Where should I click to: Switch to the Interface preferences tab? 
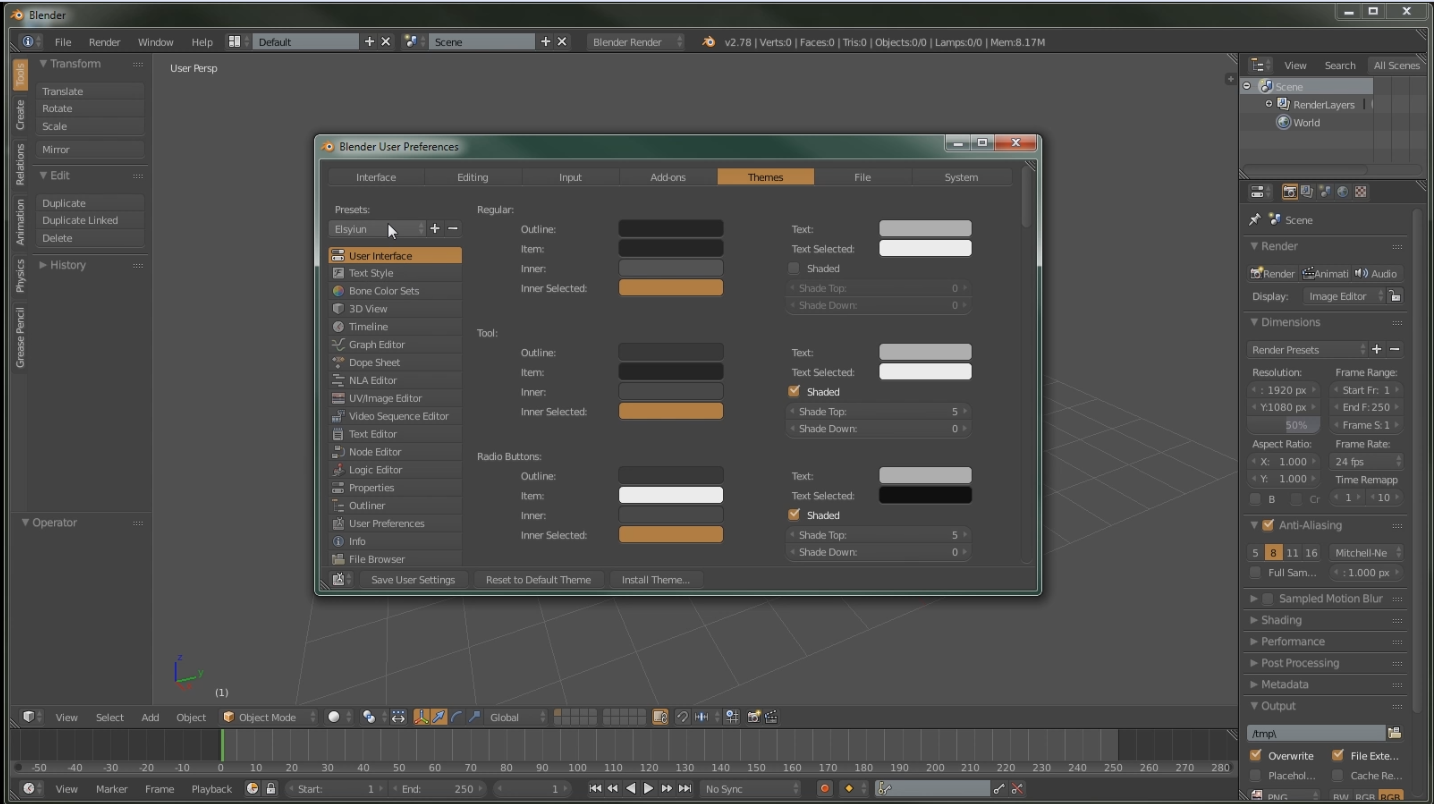(x=376, y=177)
